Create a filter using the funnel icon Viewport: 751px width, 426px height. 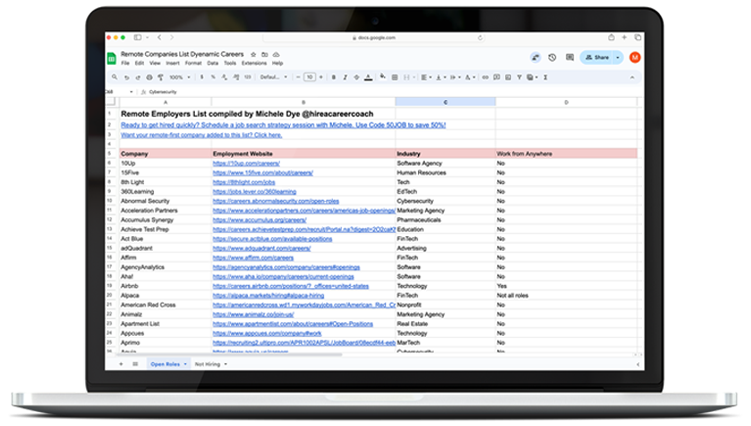tap(519, 77)
